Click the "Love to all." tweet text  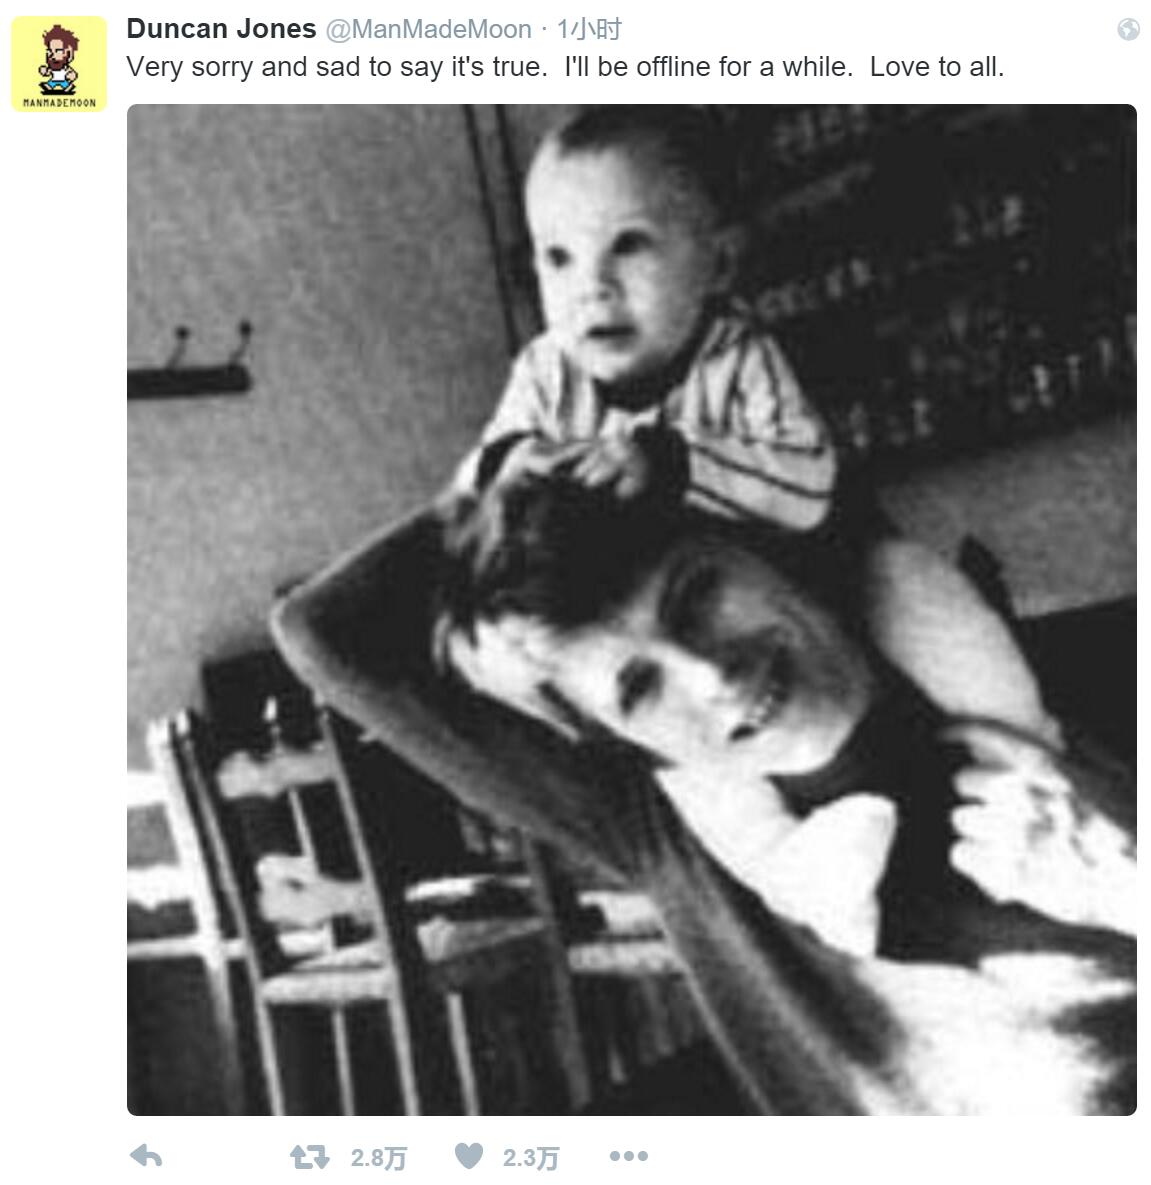937,67
